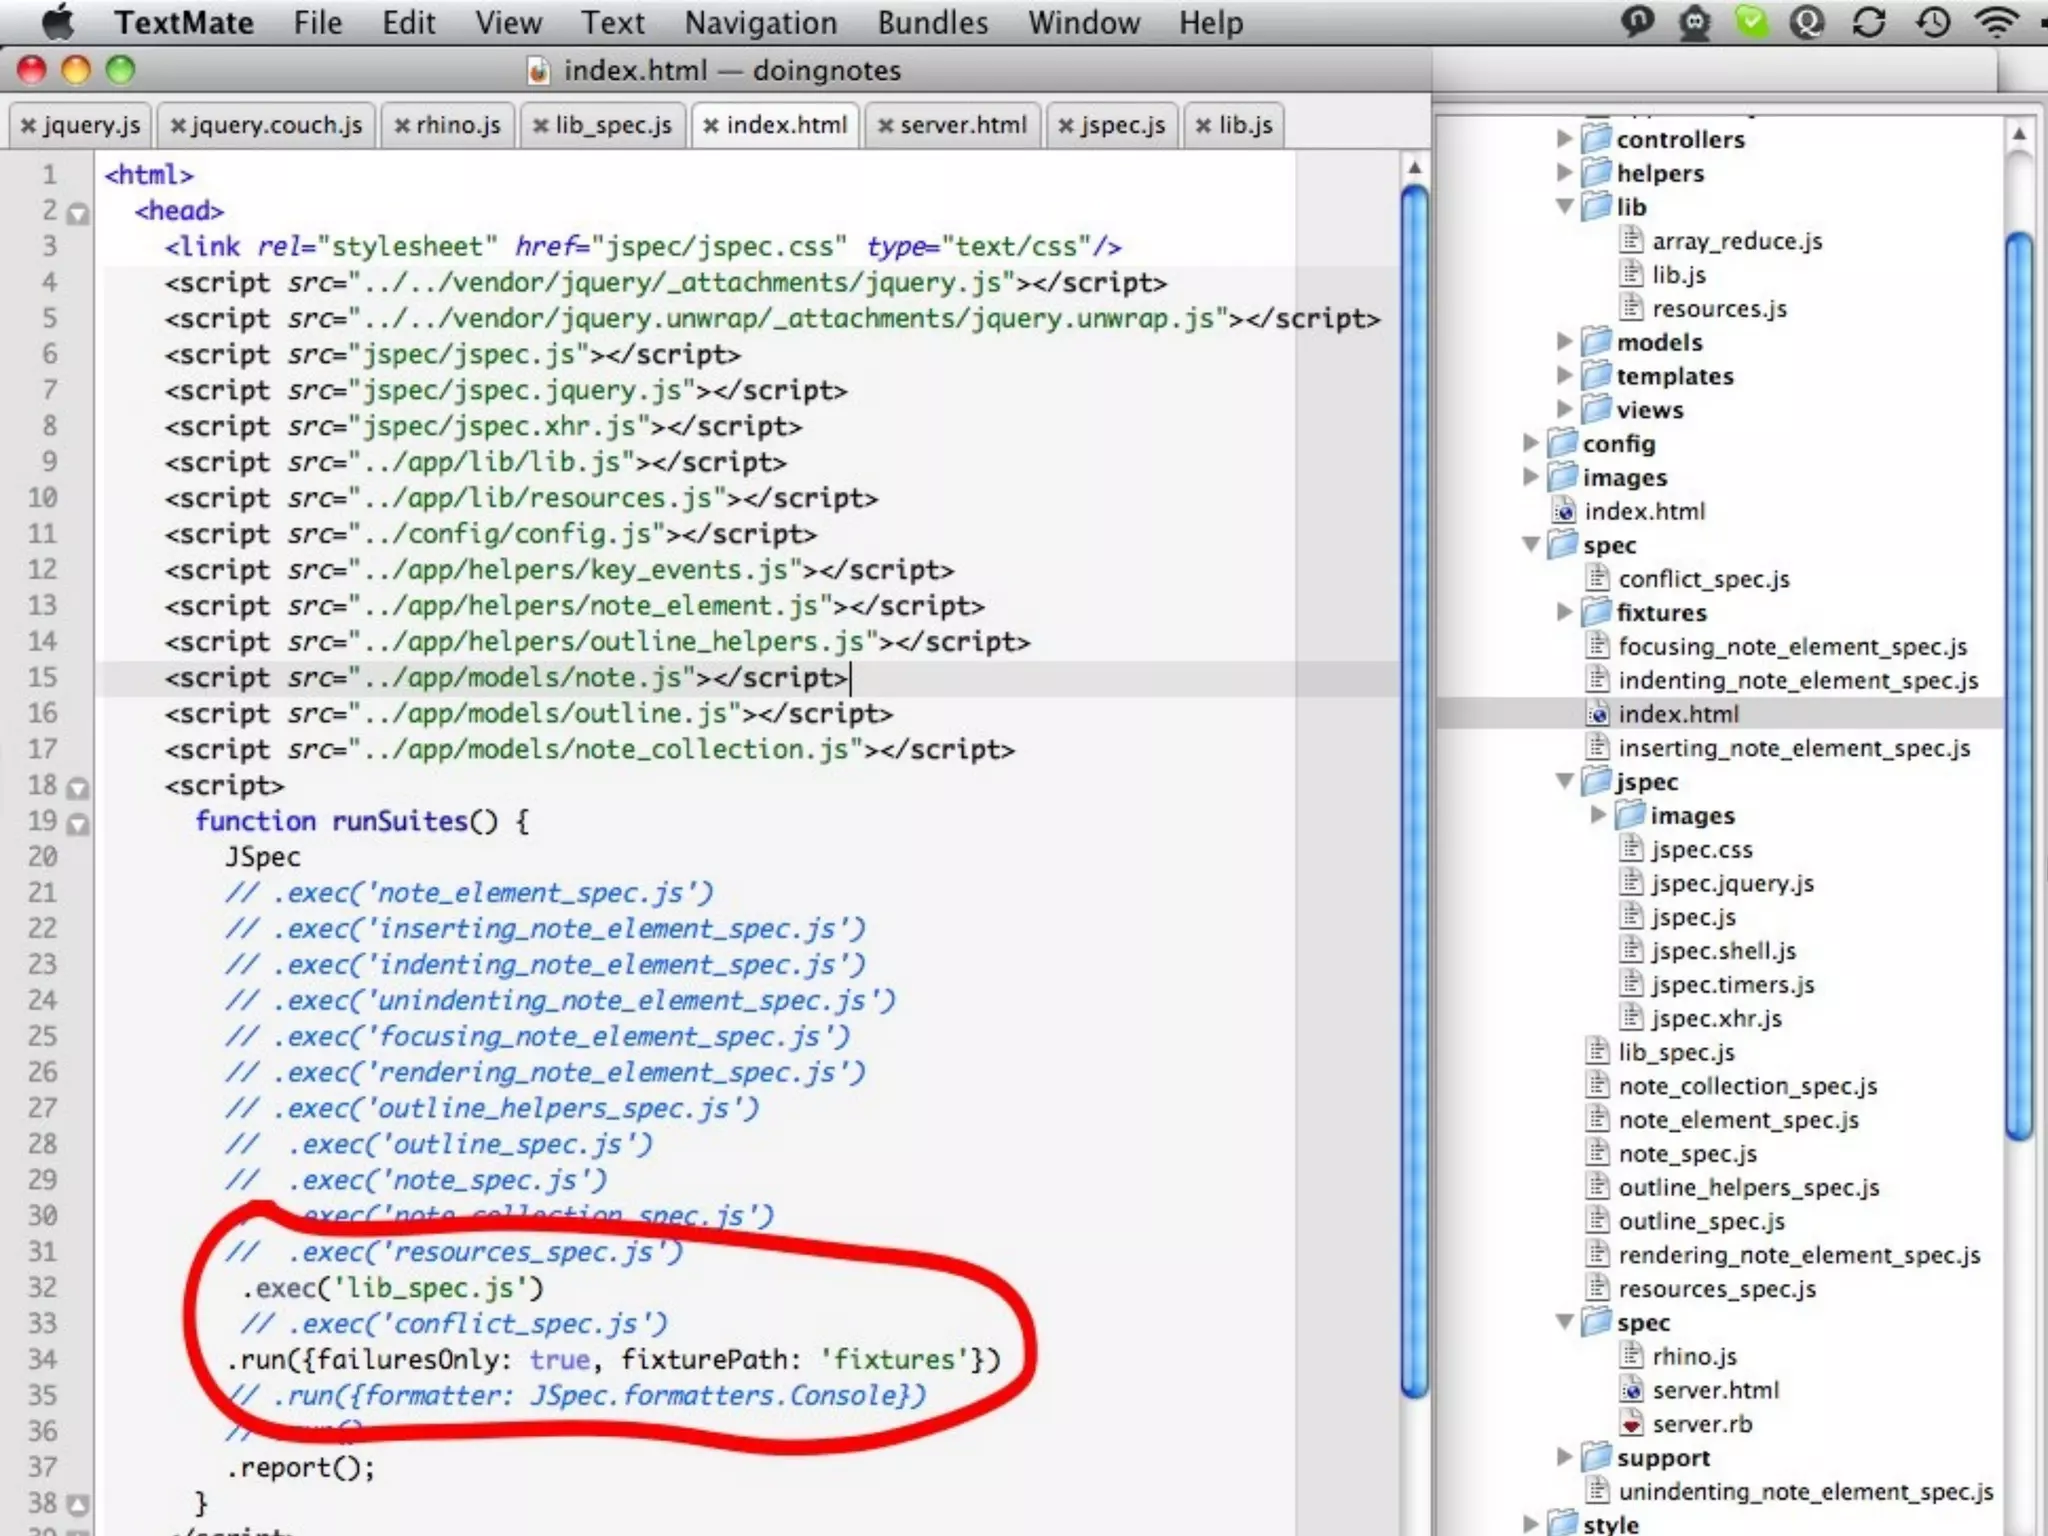Expand the models folder
This screenshot has height=1536, width=2048.
(x=1565, y=342)
